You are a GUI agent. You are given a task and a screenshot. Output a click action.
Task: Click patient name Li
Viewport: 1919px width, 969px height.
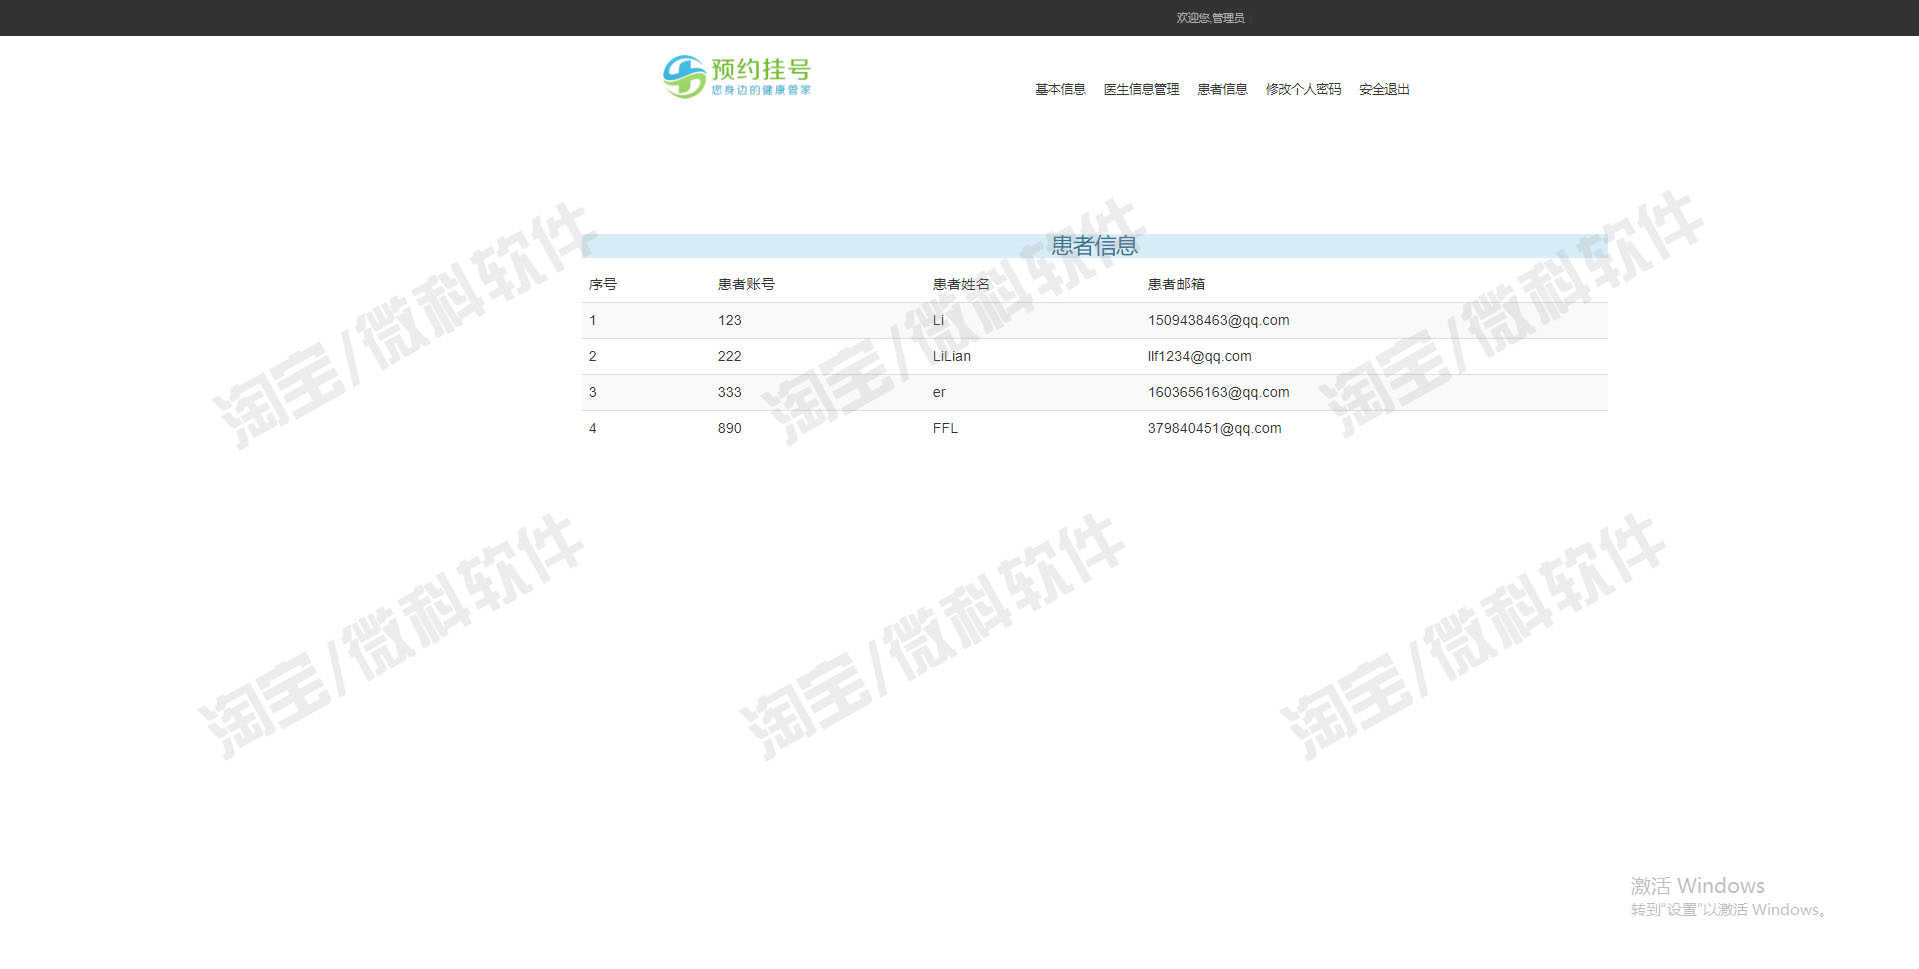(938, 320)
